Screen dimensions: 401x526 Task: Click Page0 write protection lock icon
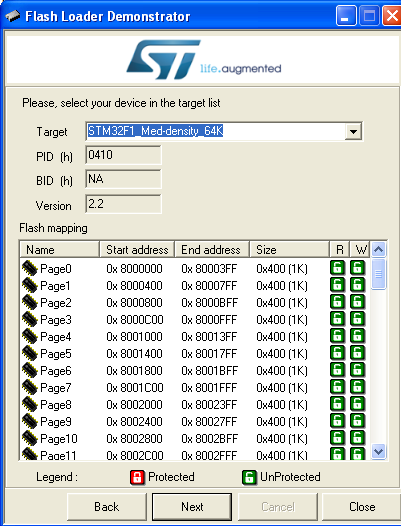point(357,268)
